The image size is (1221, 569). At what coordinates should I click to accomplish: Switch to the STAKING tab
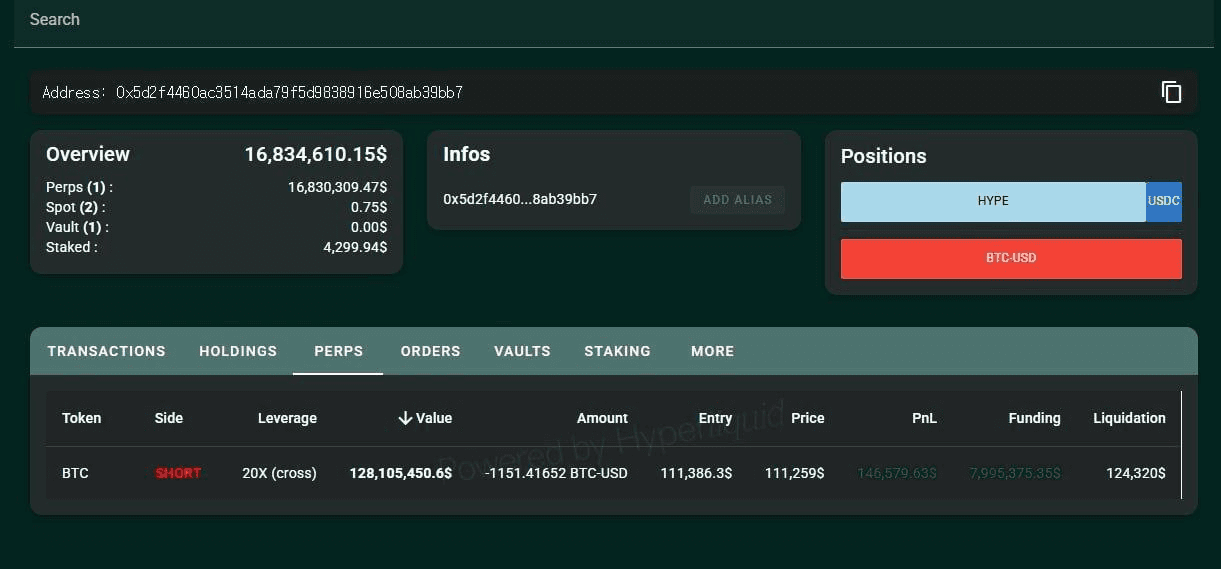point(617,351)
